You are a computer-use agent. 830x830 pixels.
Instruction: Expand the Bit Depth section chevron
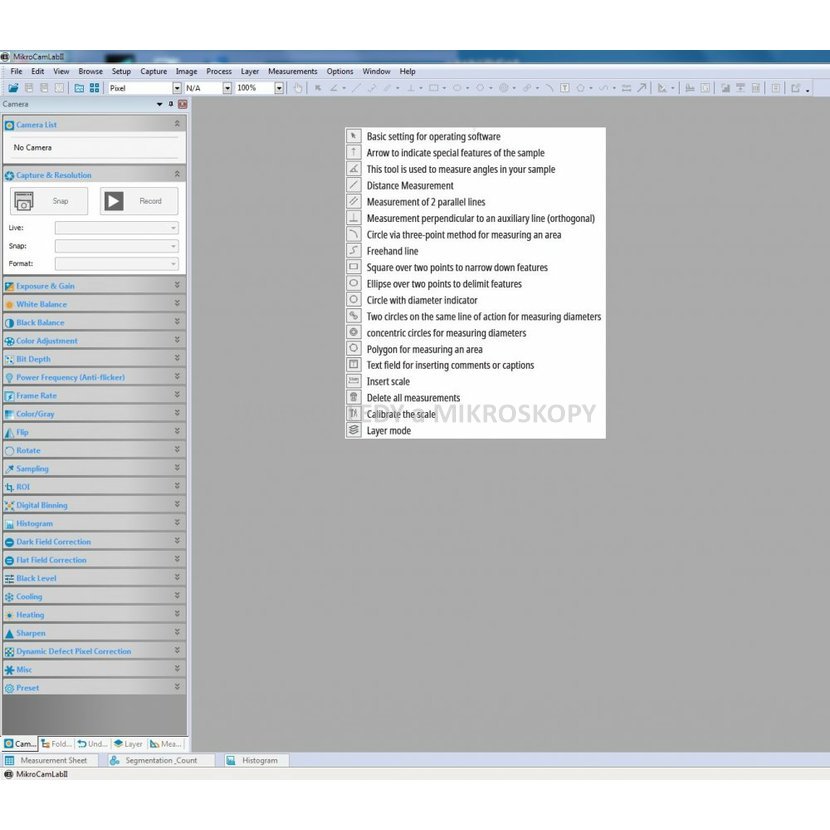[177, 358]
